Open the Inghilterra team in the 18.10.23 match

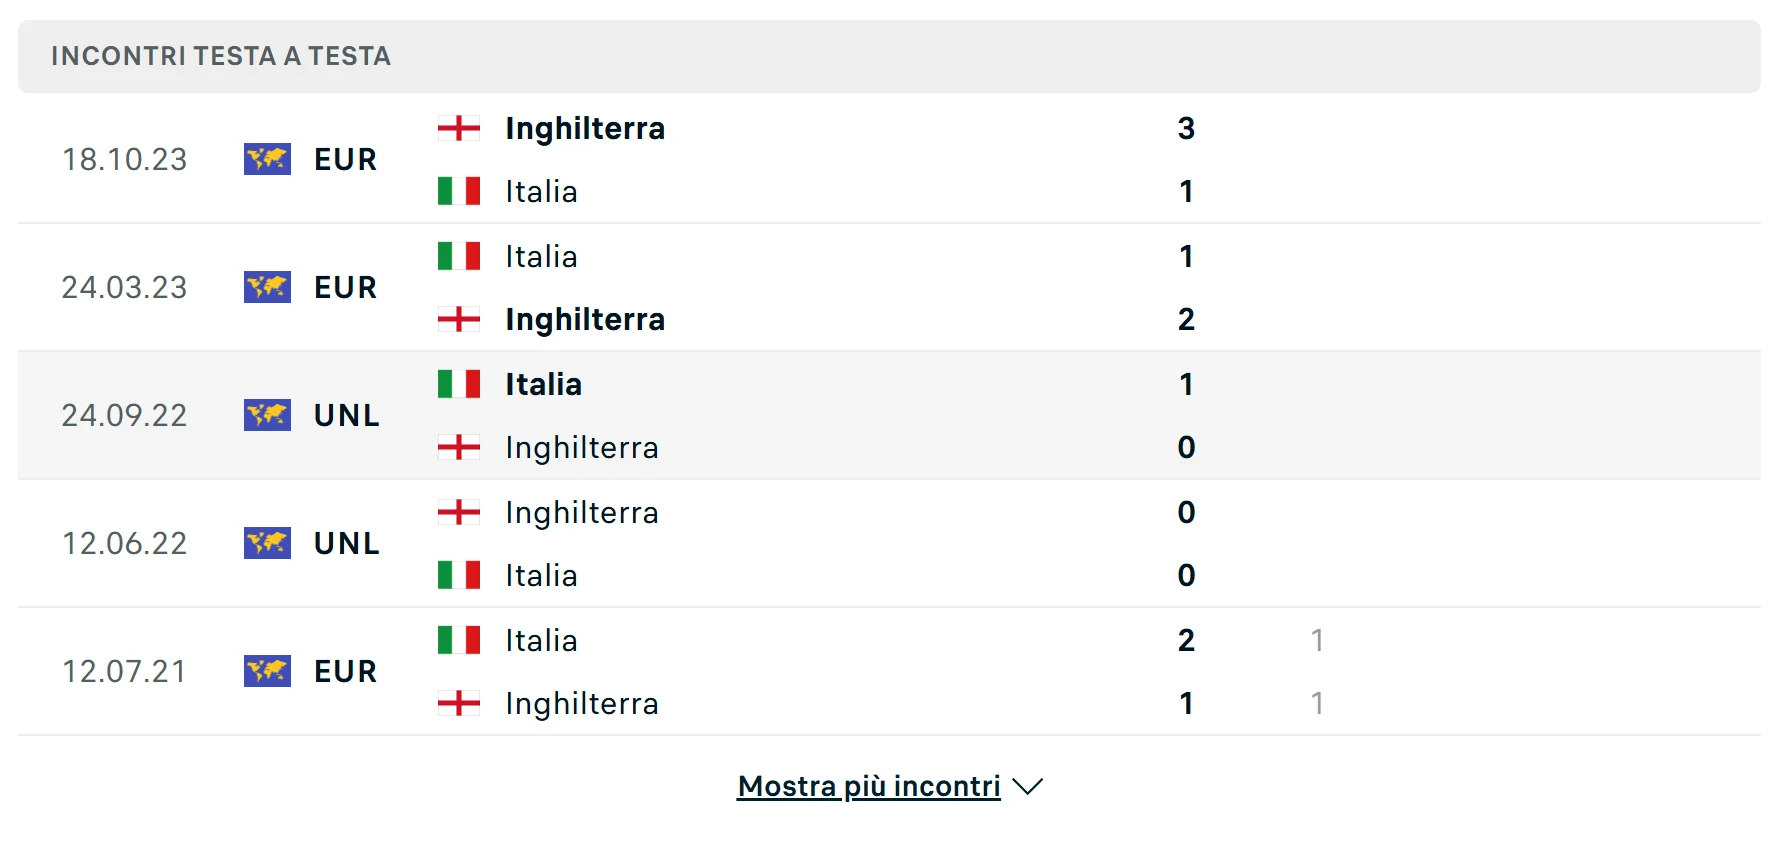pyautogui.click(x=585, y=128)
